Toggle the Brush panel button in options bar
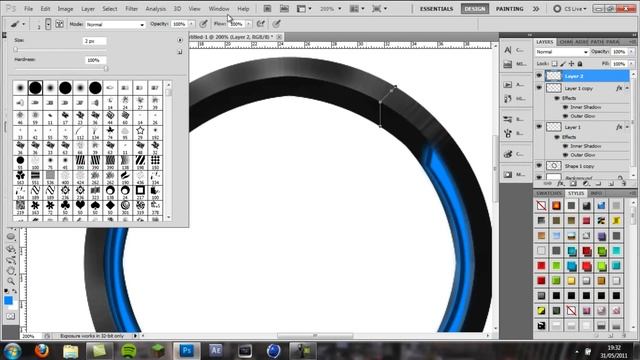Viewport: 640px width, 360px height. point(60,24)
